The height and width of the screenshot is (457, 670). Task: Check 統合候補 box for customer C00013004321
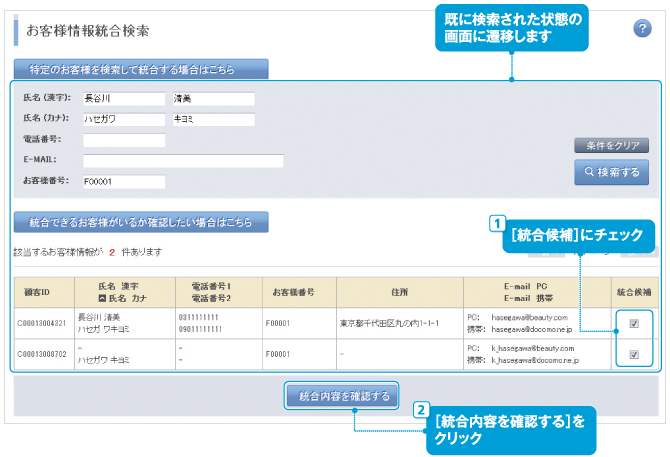(634, 323)
